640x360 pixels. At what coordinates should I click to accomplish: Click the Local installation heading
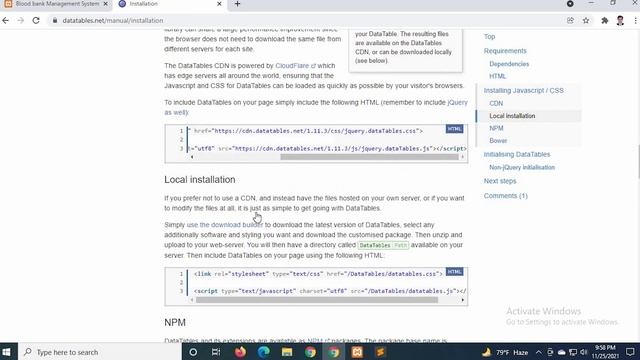200,180
